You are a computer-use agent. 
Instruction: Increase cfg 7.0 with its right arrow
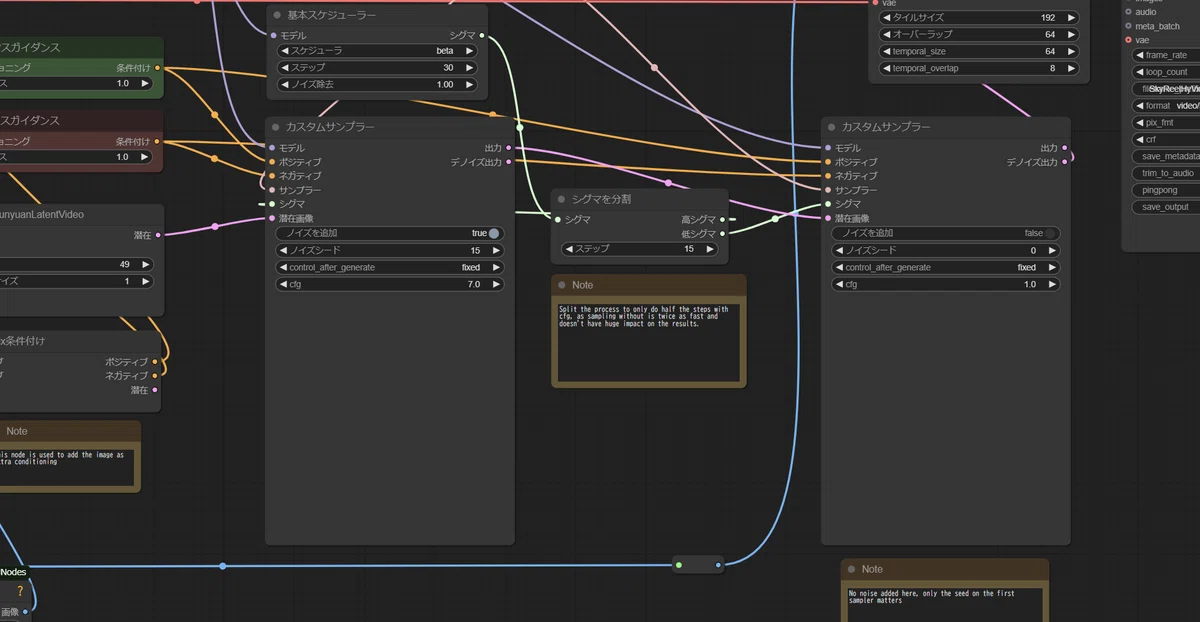point(497,285)
